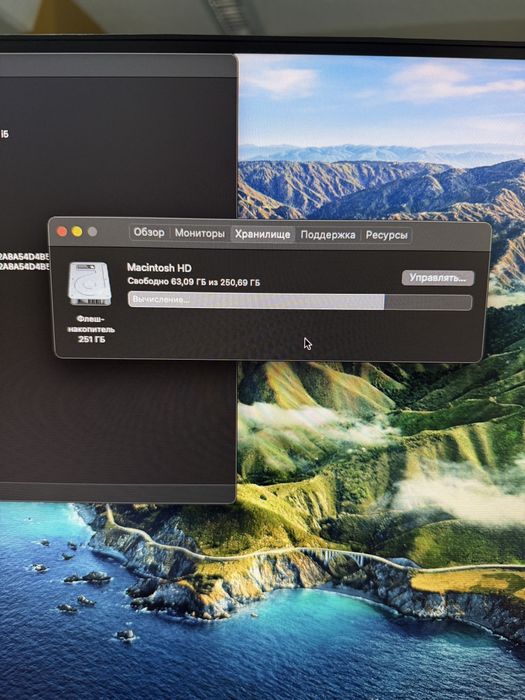Click the Флеш-накопитель 251 ГБ label
This screenshot has width=525, height=700.
tap(92, 329)
